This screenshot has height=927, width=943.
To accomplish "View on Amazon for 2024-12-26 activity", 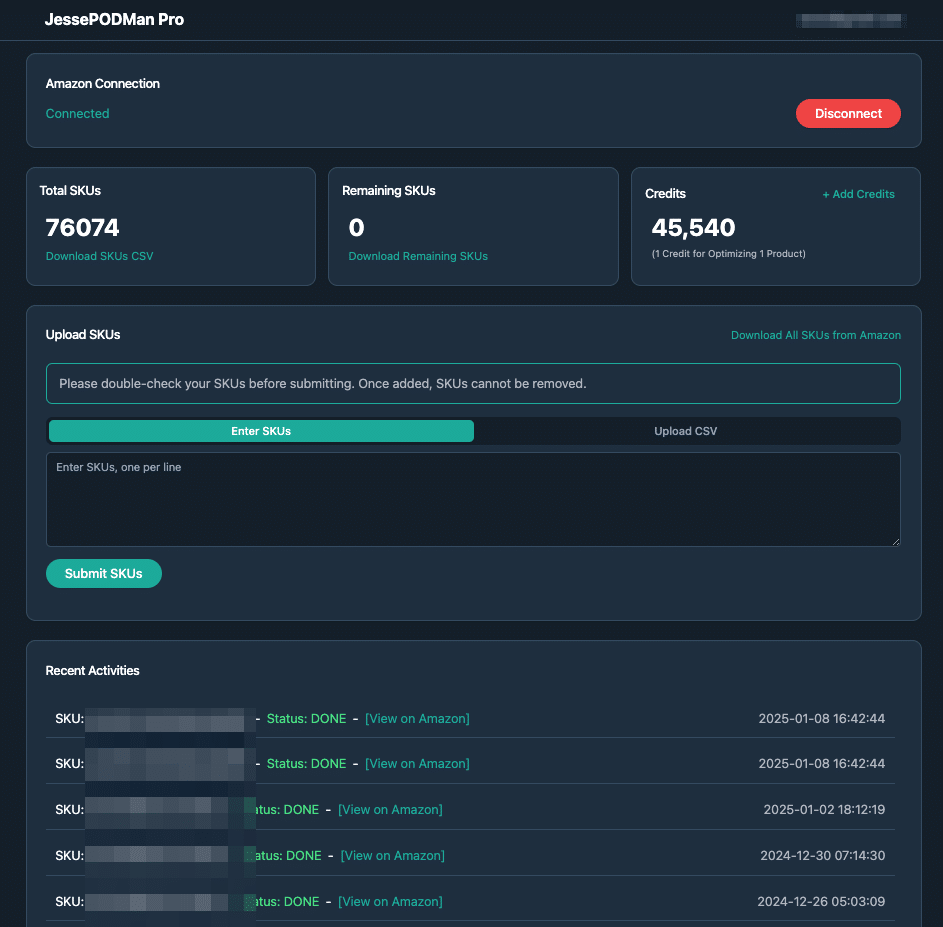I will point(390,901).
